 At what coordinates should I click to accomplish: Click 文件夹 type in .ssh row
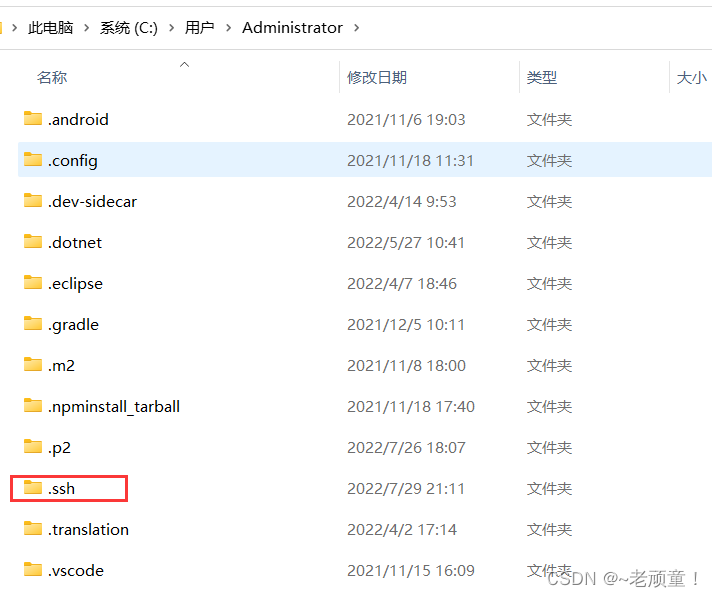tap(549, 488)
